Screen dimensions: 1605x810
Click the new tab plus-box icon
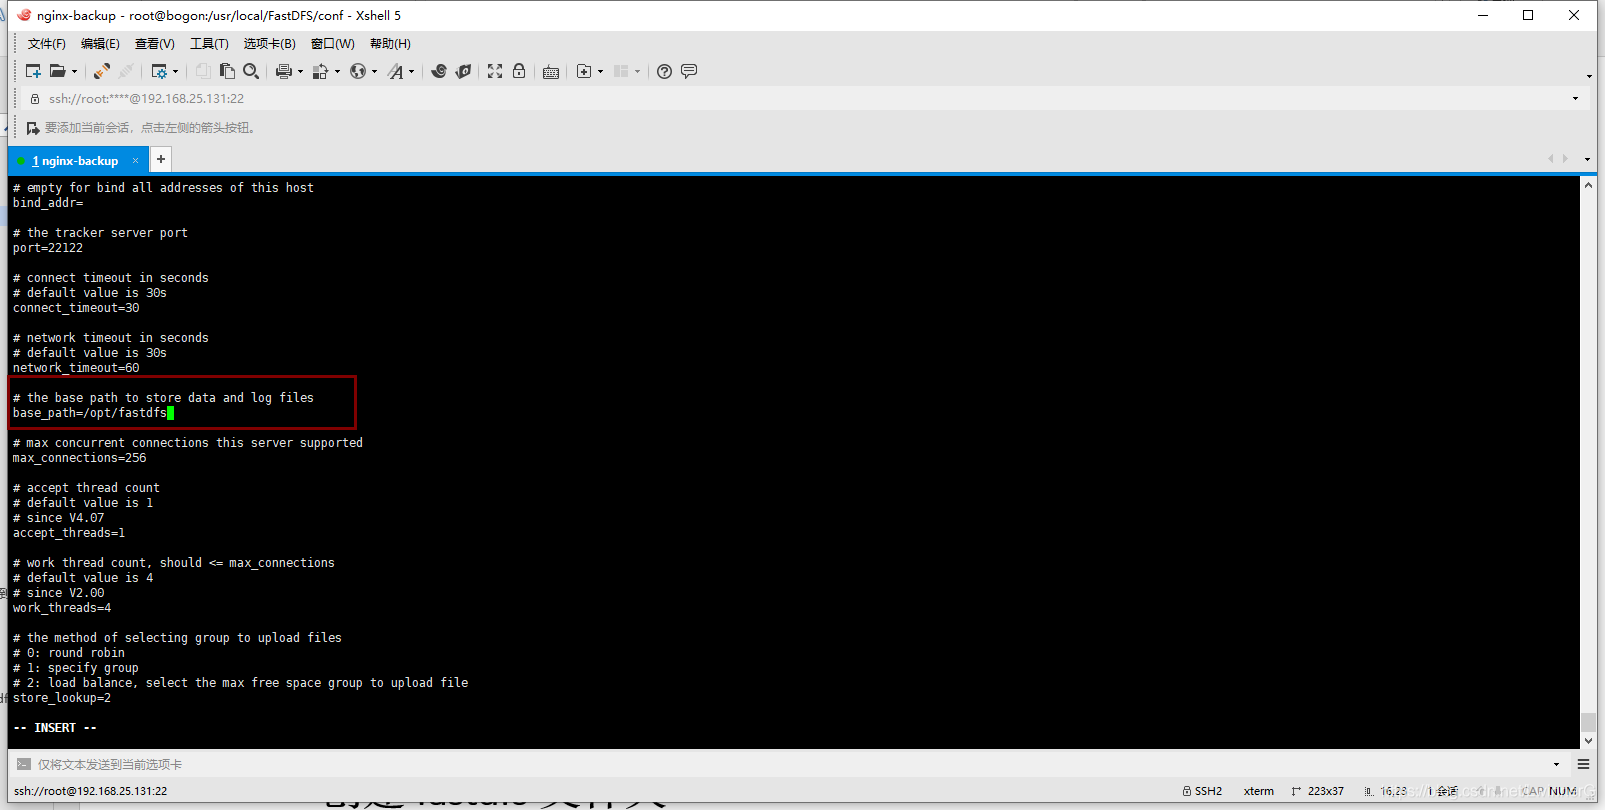(584, 71)
